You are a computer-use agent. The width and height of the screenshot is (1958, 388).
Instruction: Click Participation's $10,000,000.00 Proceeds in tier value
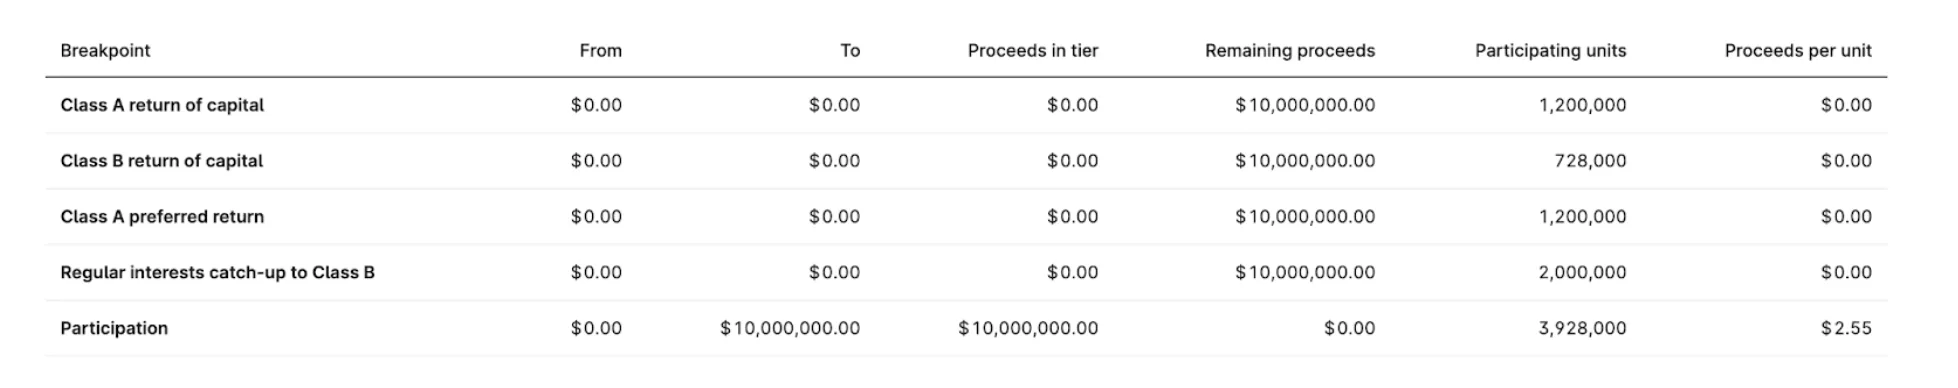tap(1028, 329)
